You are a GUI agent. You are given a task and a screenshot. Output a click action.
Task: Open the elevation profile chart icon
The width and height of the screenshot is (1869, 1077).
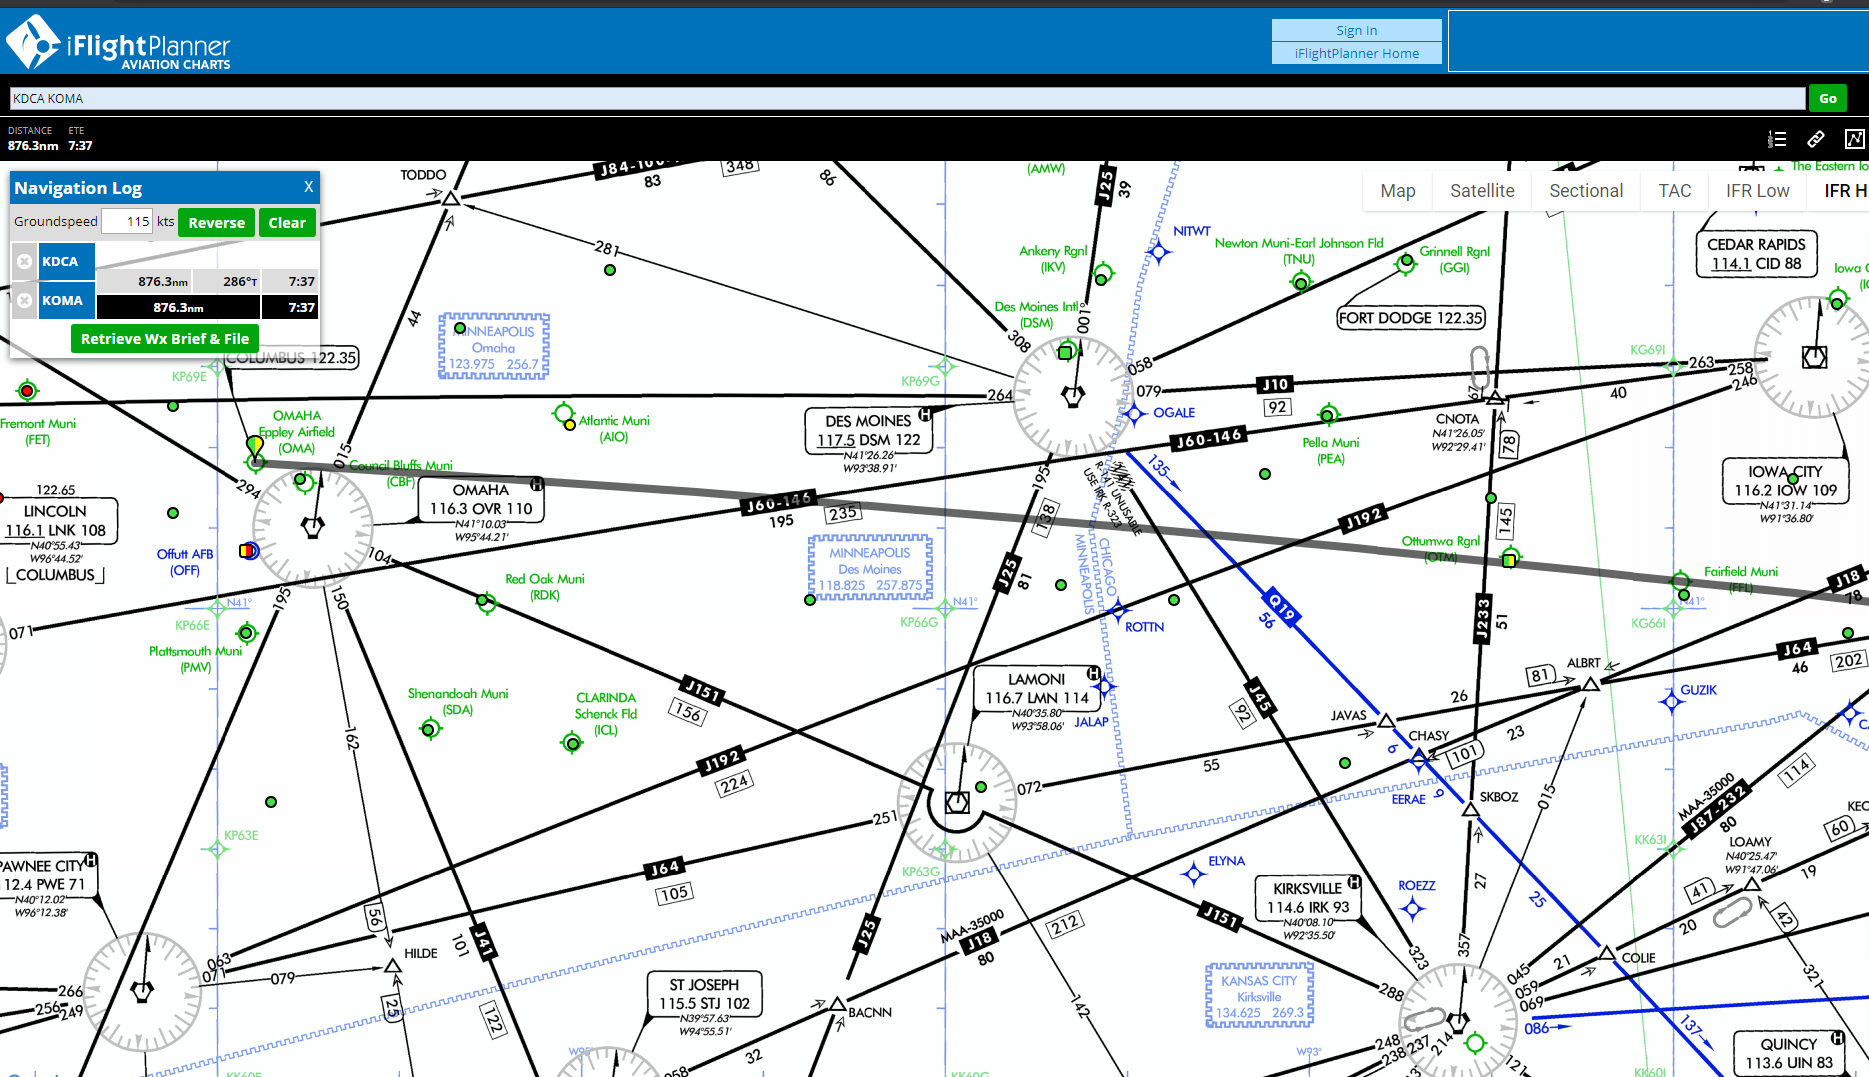click(1855, 139)
